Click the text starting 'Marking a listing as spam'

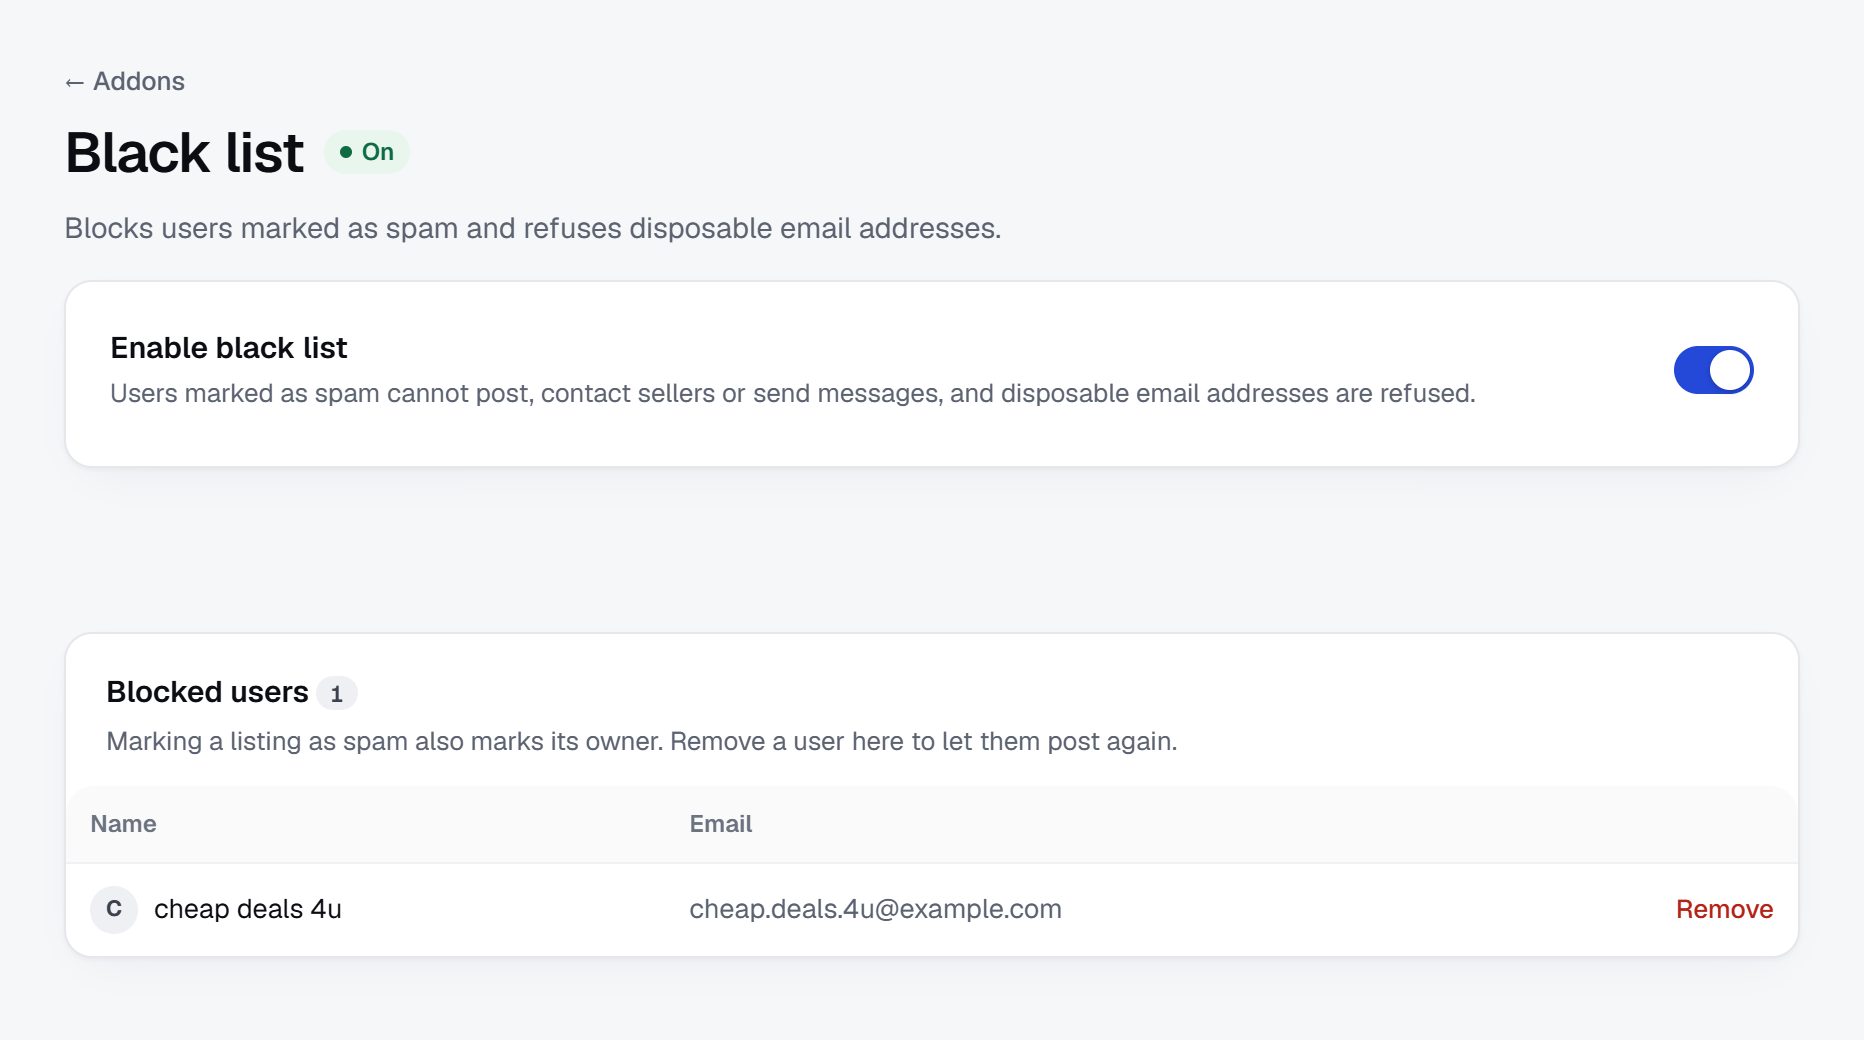click(x=642, y=741)
